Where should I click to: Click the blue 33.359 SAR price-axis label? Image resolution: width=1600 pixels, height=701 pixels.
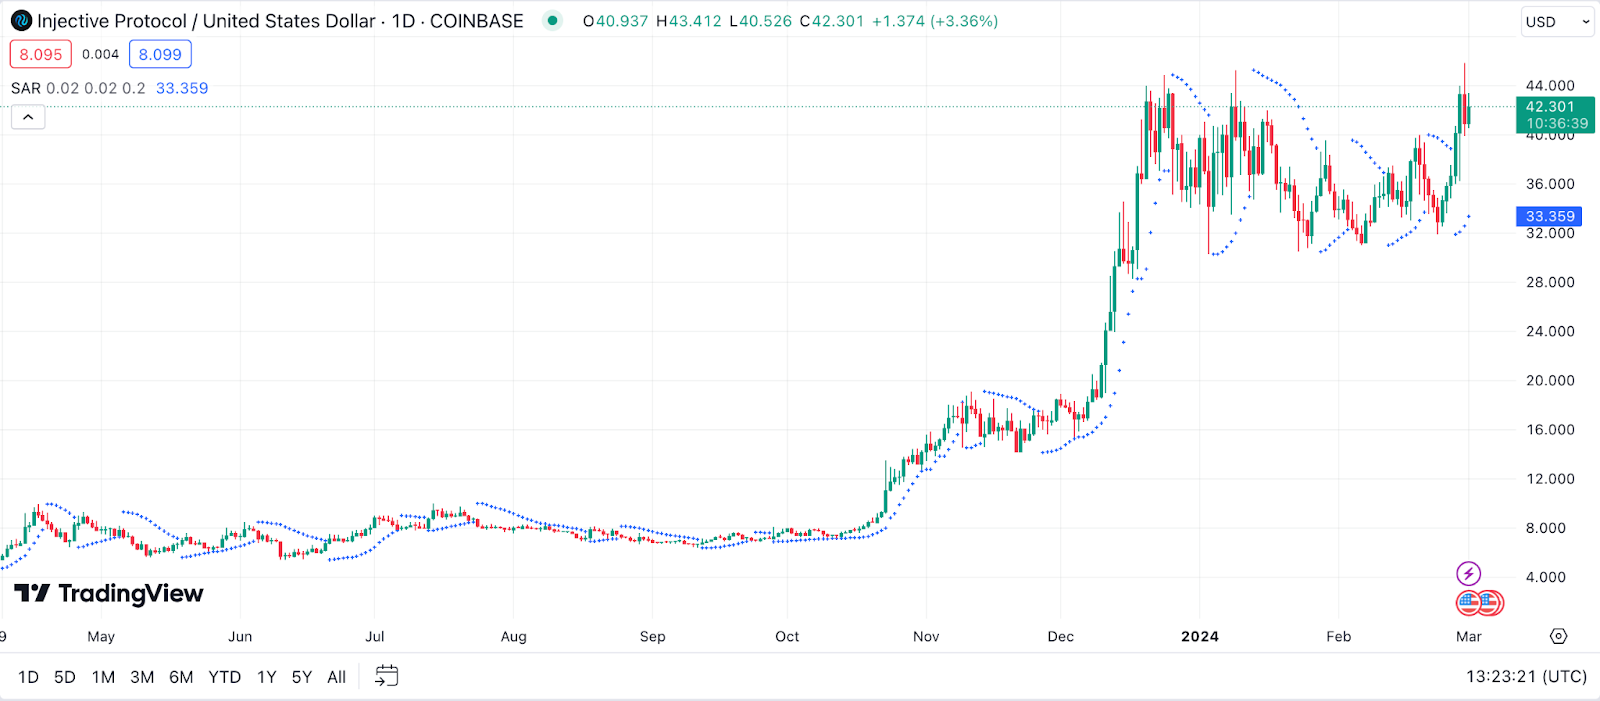click(1549, 216)
